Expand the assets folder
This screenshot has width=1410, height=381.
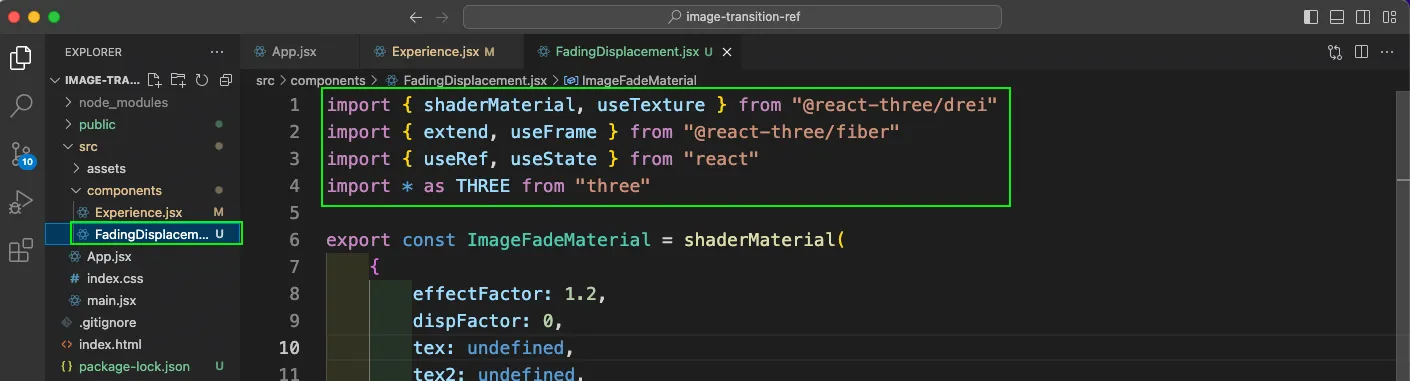pyautogui.click(x=106, y=168)
